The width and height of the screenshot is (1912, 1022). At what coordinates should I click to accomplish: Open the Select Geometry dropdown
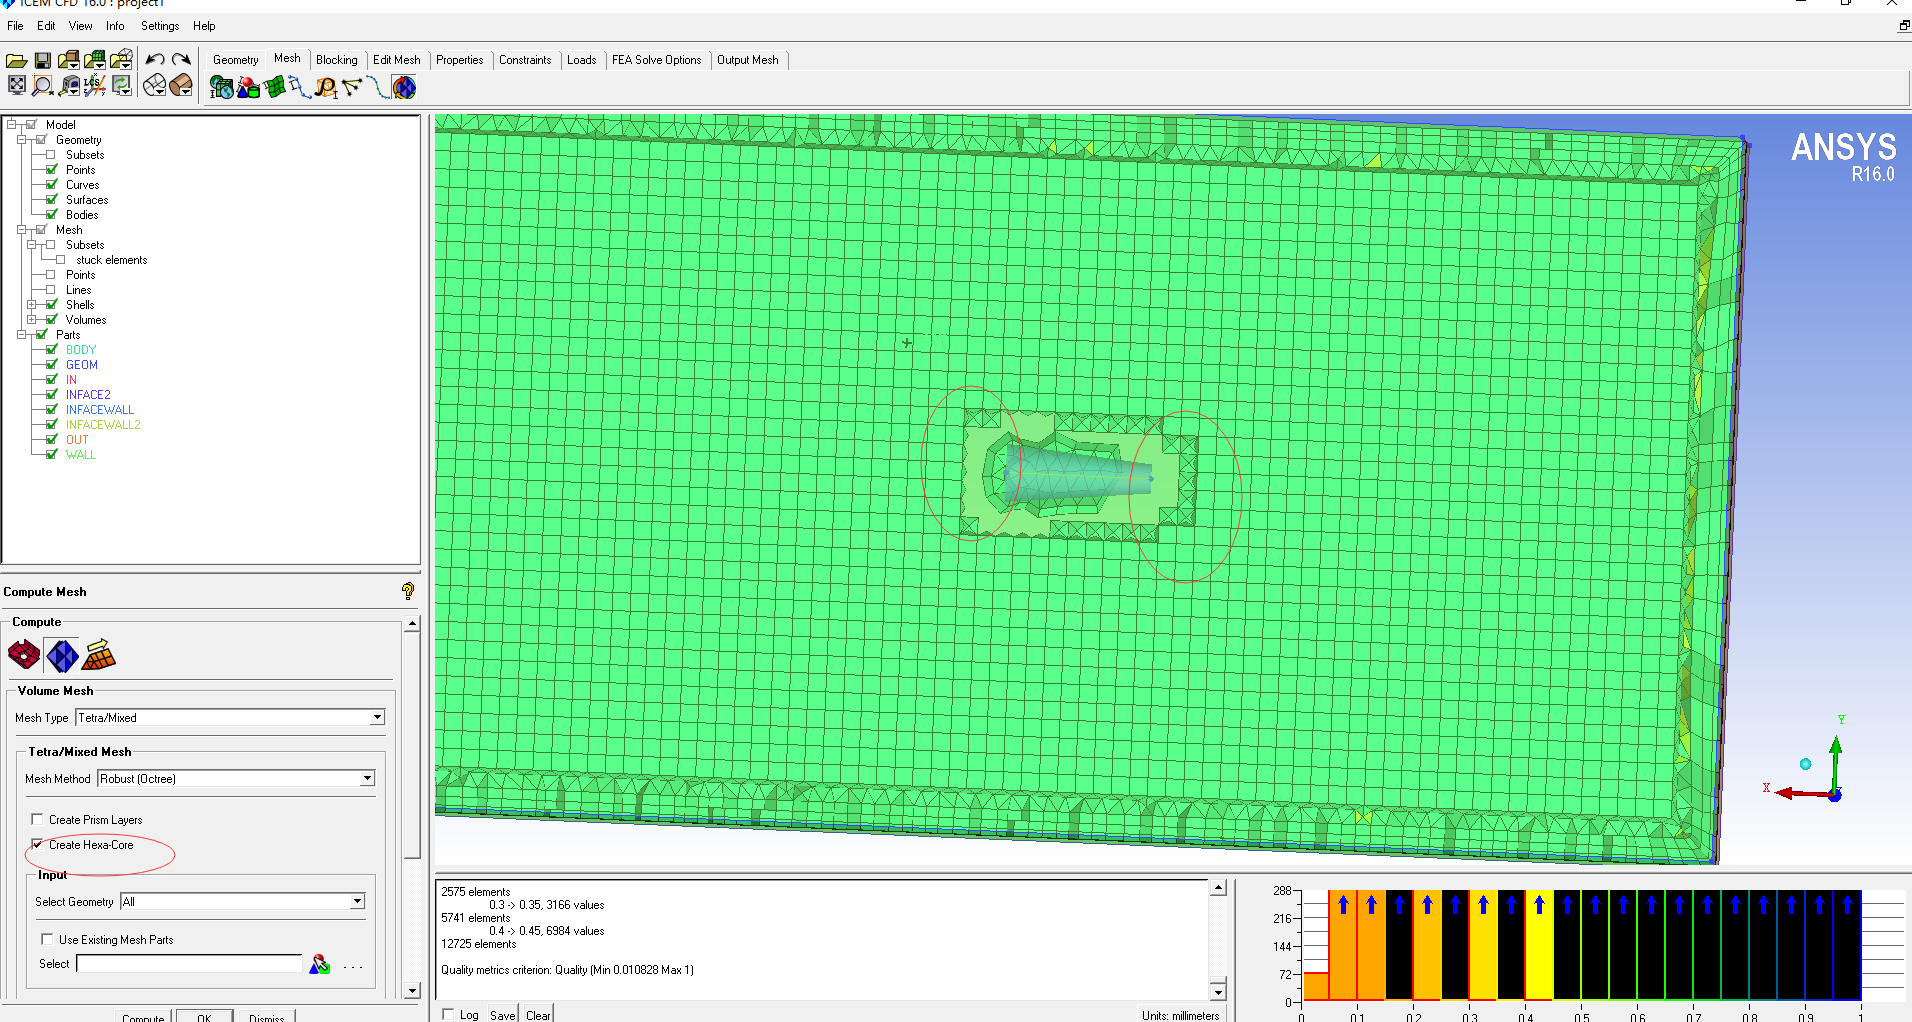[x=357, y=901]
